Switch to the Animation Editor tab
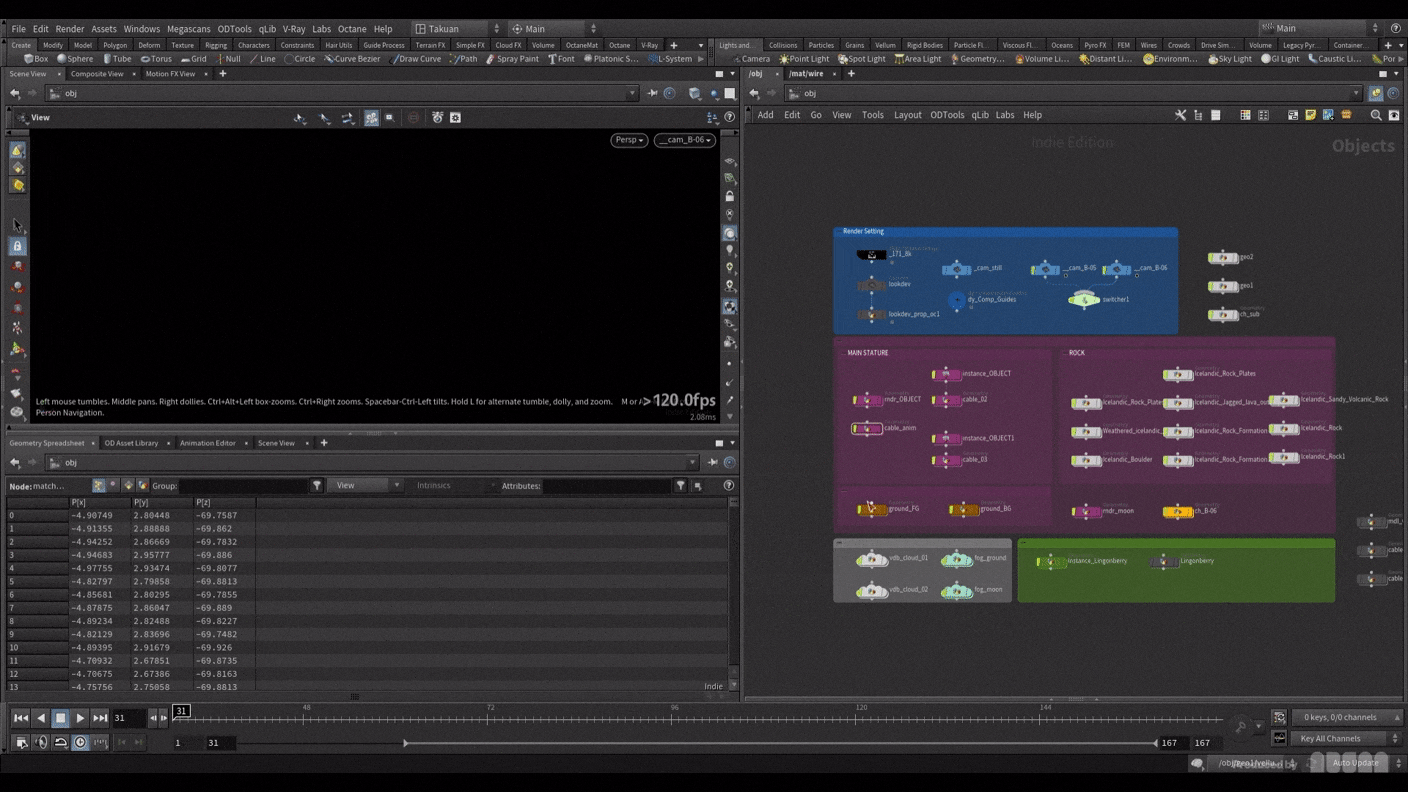This screenshot has height=792, width=1408. [207, 443]
